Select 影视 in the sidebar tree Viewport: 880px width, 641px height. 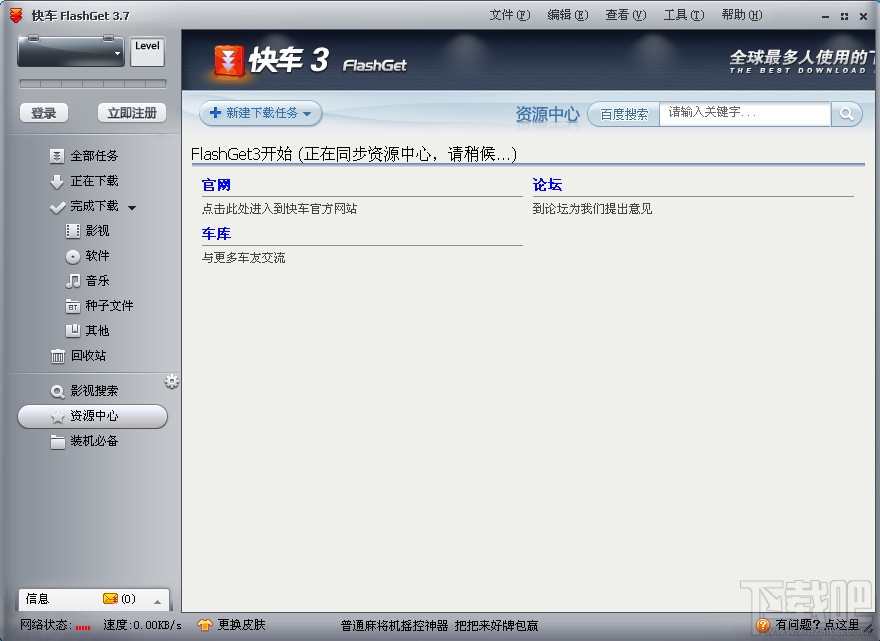point(97,231)
